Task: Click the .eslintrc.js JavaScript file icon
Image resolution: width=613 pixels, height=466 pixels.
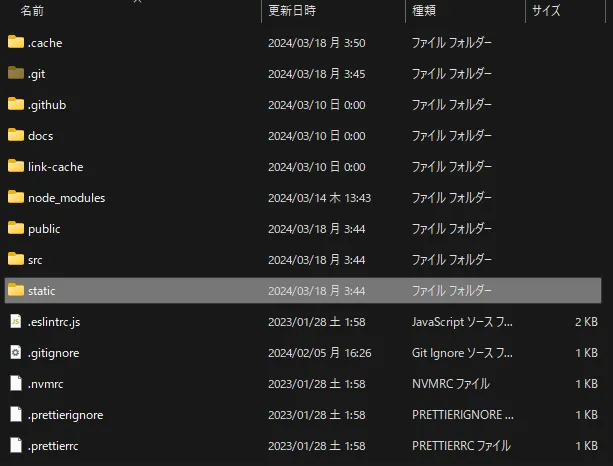Action: [x=15, y=321]
